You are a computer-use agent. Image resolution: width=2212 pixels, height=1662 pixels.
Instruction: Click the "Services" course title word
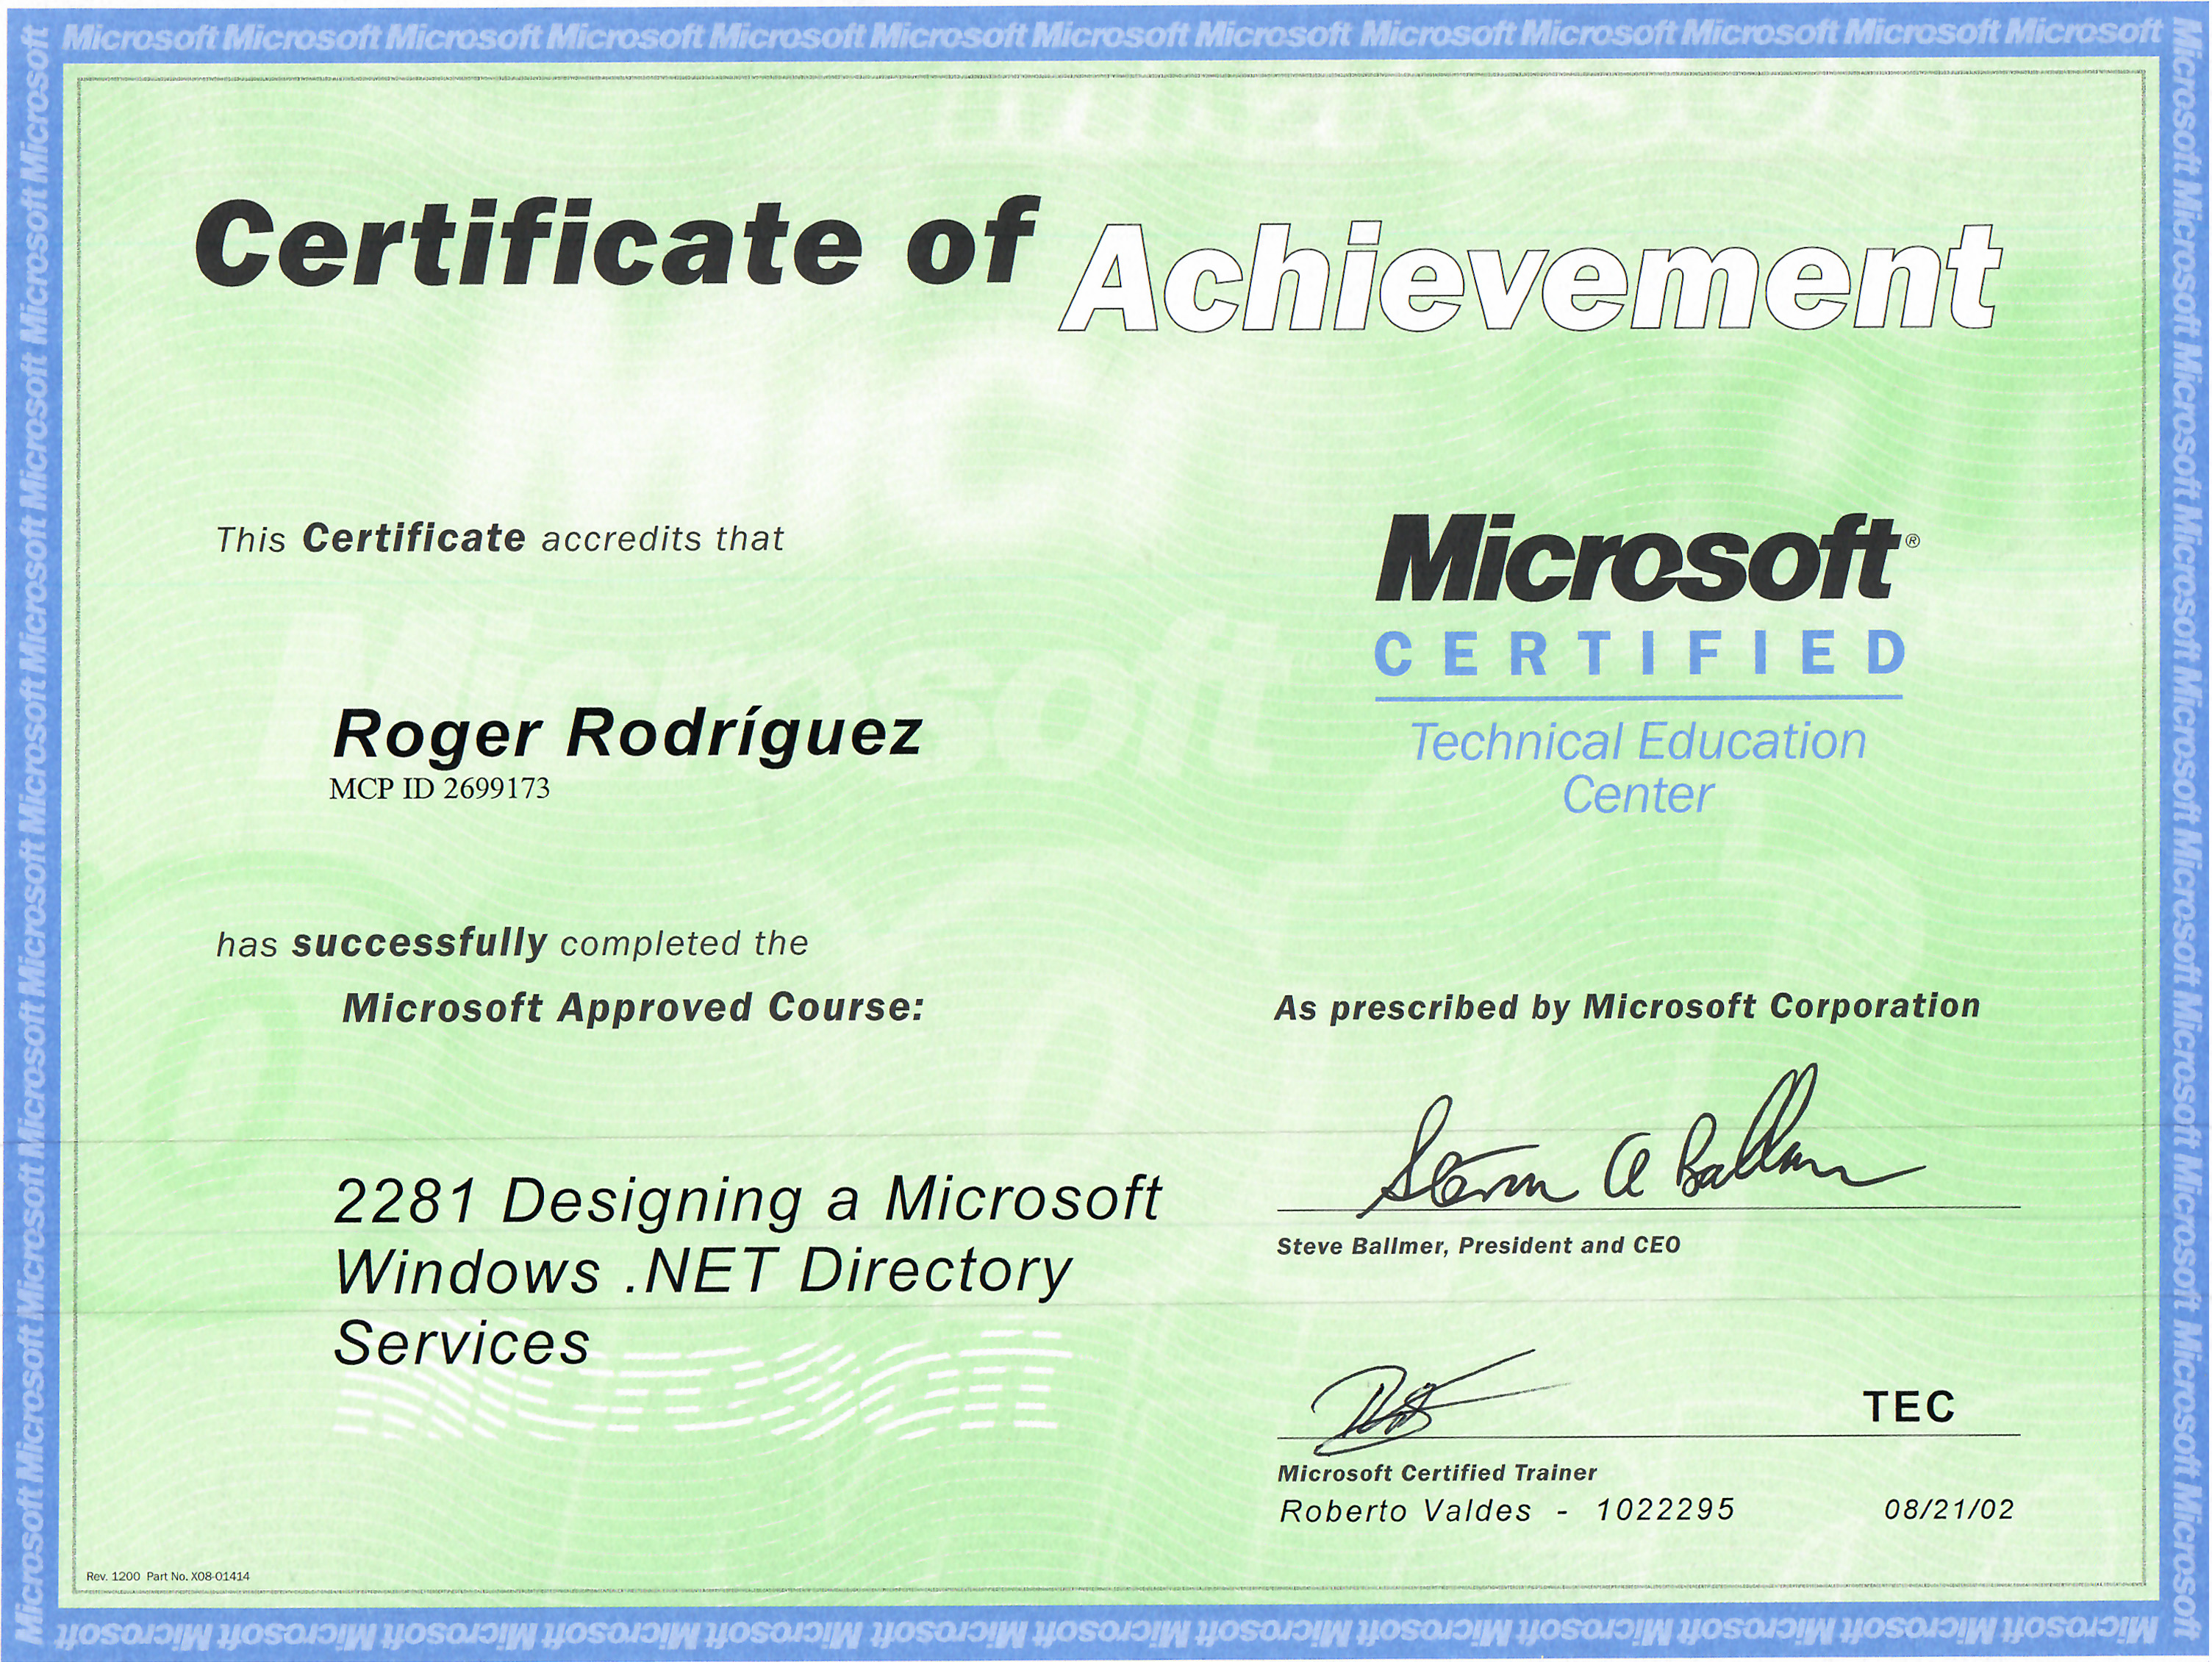462,1343
